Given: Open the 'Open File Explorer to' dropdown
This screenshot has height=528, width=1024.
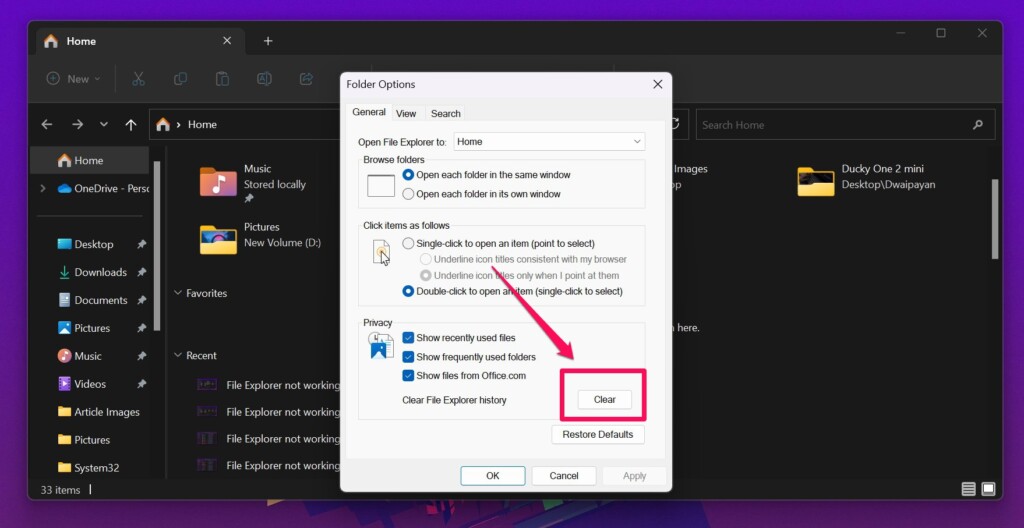Looking at the screenshot, I should tap(549, 142).
